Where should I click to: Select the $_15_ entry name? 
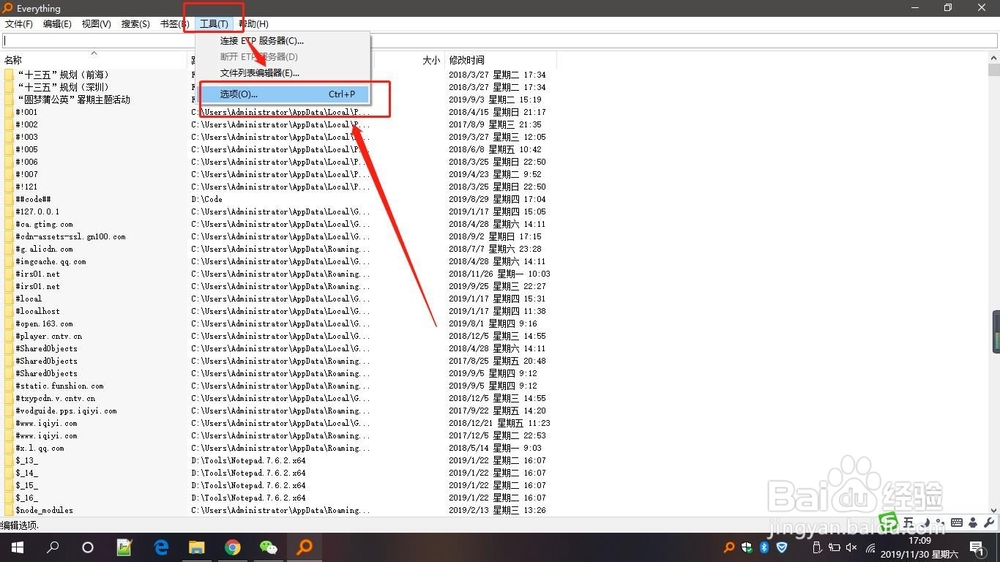[x=27, y=485]
